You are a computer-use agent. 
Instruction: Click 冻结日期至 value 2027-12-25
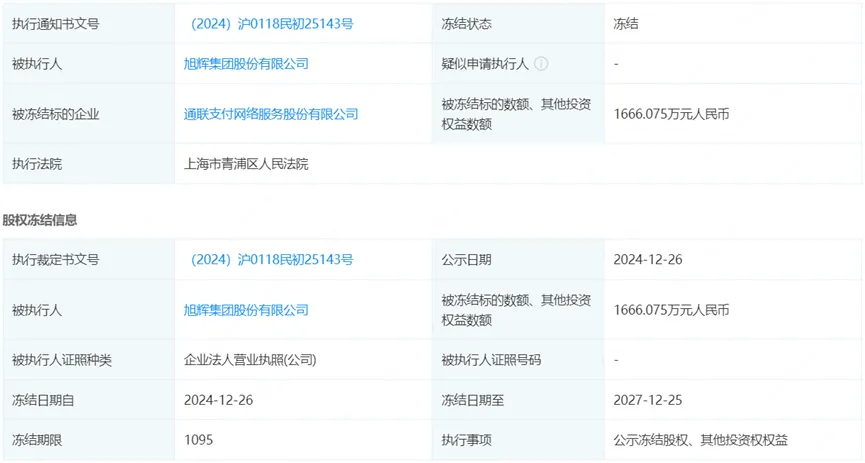648,400
